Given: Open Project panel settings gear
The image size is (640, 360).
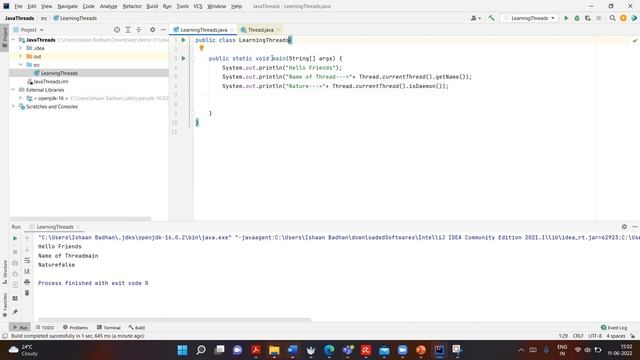Looking at the screenshot, I should click(152, 30).
